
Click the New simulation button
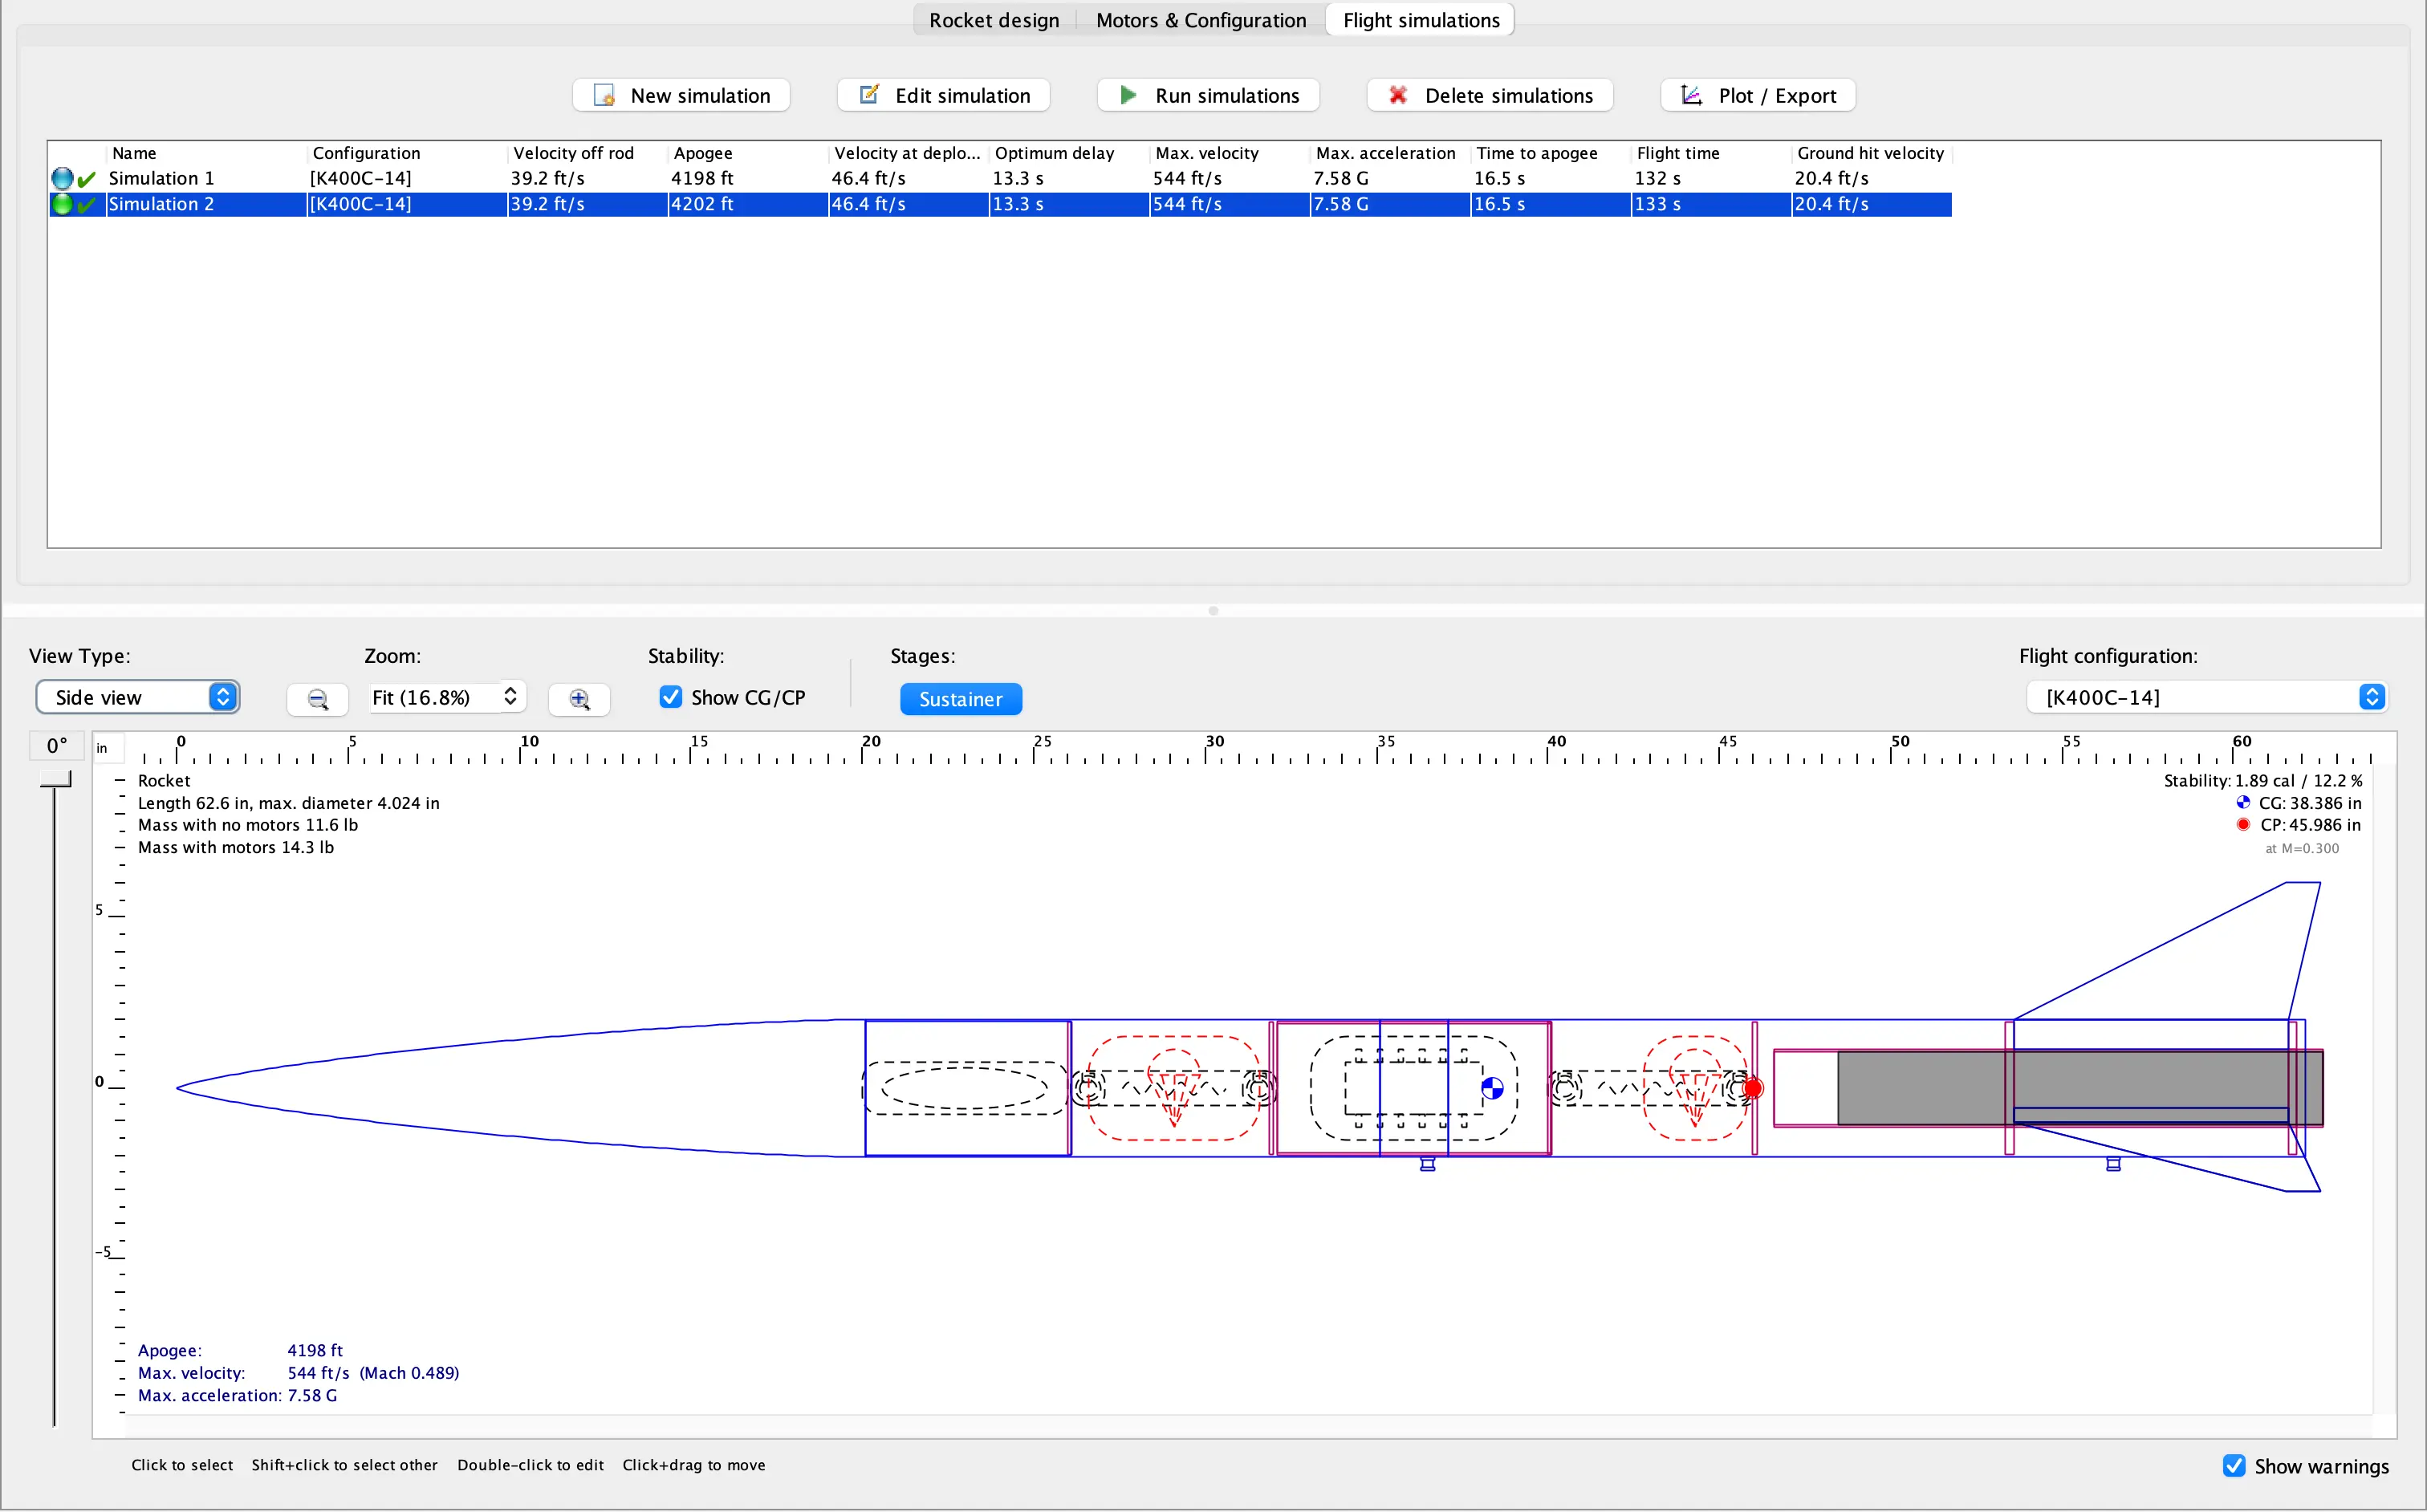click(x=681, y=95)
